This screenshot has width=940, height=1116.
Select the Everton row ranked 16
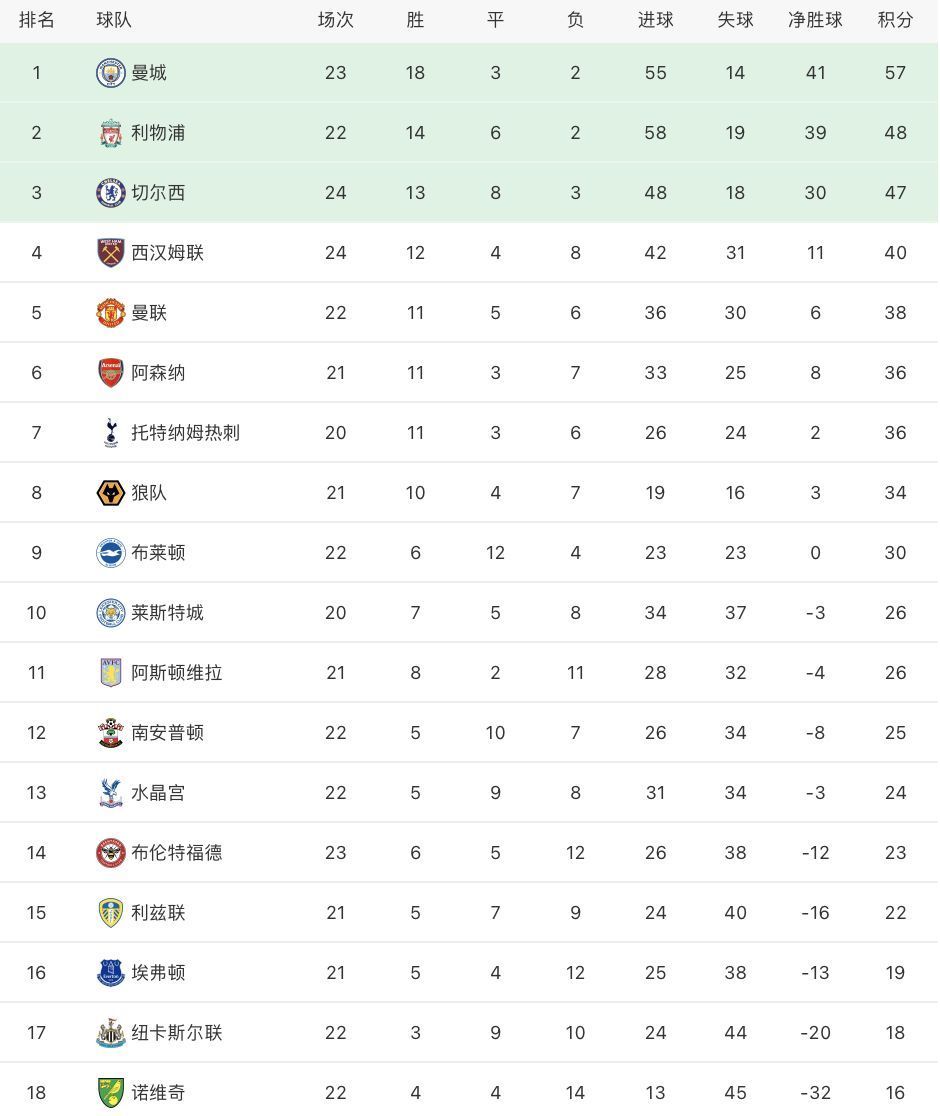pos(470,973)
